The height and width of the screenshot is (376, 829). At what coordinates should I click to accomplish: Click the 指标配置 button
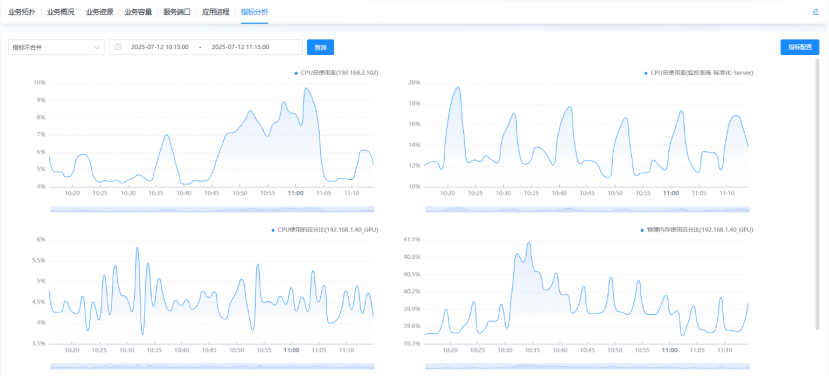pos(800,47)
